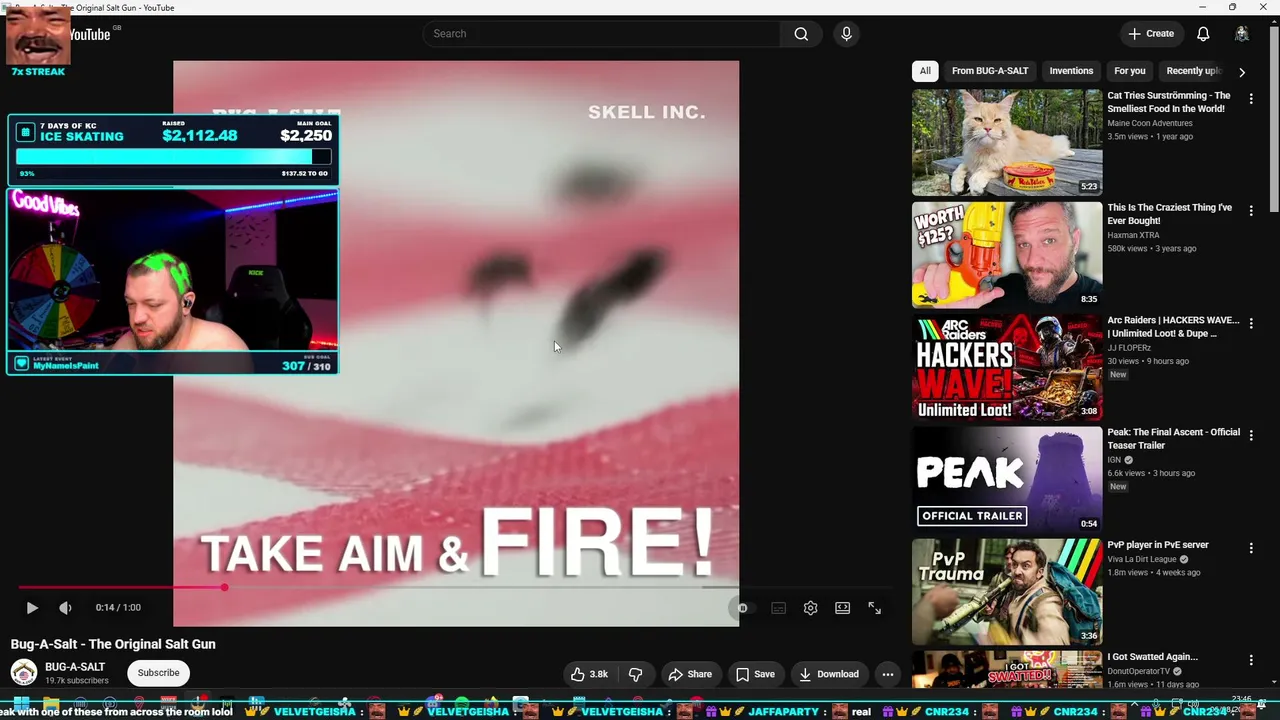This screenshot has height=720, width=1280.
Task: Open options for Arc Raiders video
Action: (1251, 323)
